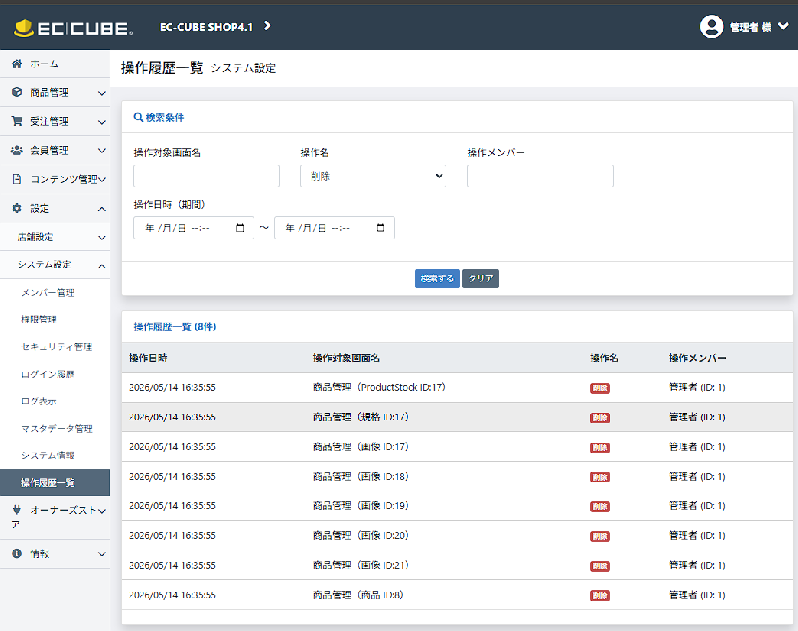798x631 pixels.
Task: Collapse the 設定 menu chevron
Action: tap(102, 209)
